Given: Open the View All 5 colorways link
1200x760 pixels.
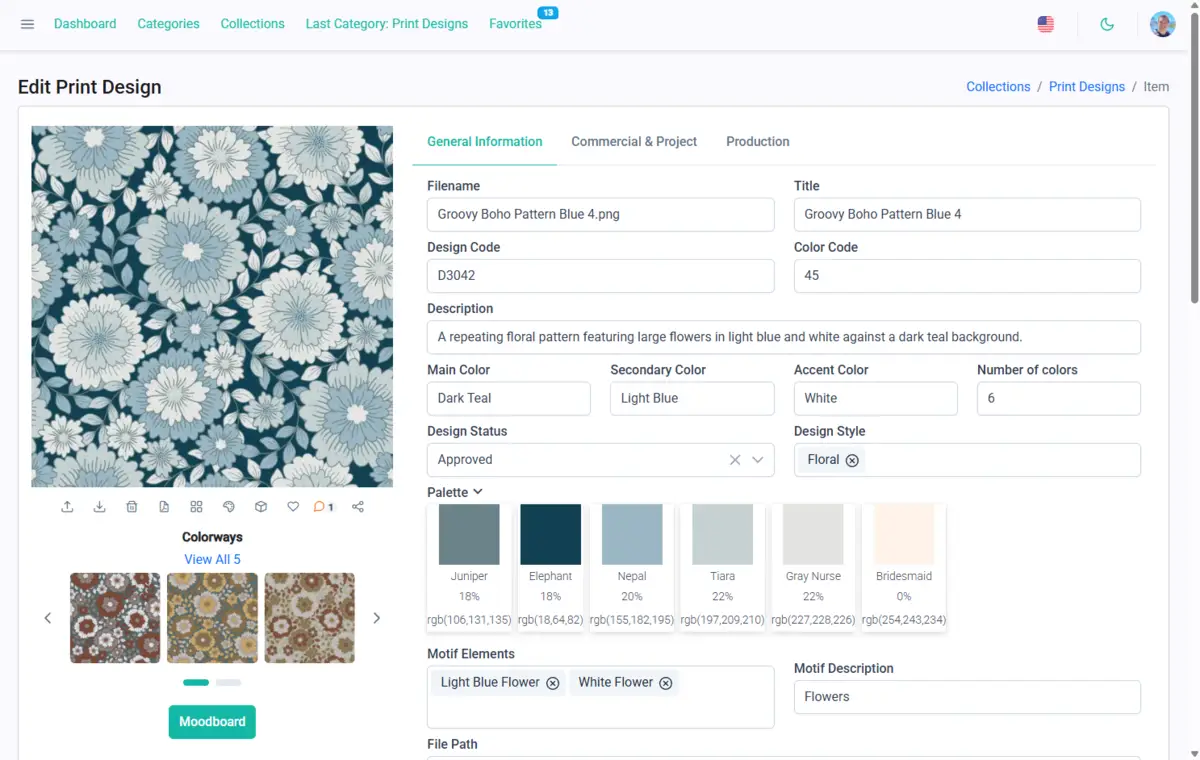Looking at the screenshot, I should click(x=212, y=559).
